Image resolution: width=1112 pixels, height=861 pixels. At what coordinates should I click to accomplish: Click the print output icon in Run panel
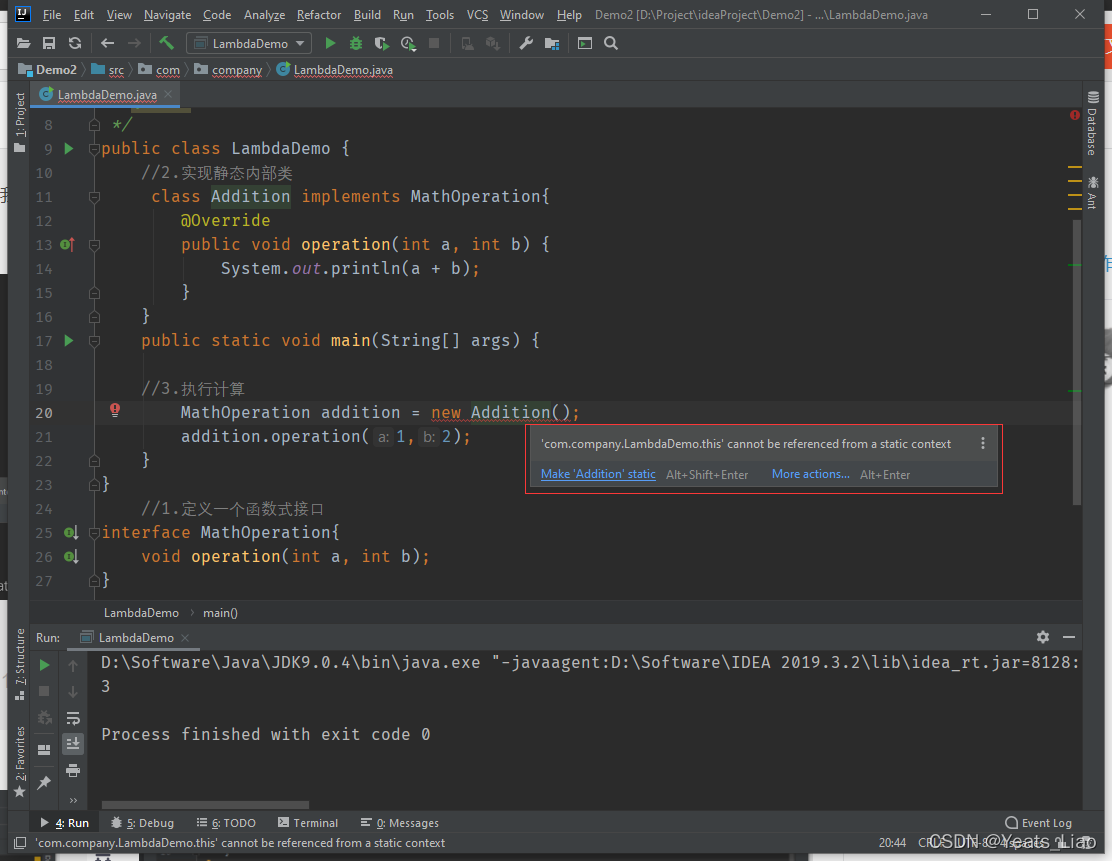(72, 770)
